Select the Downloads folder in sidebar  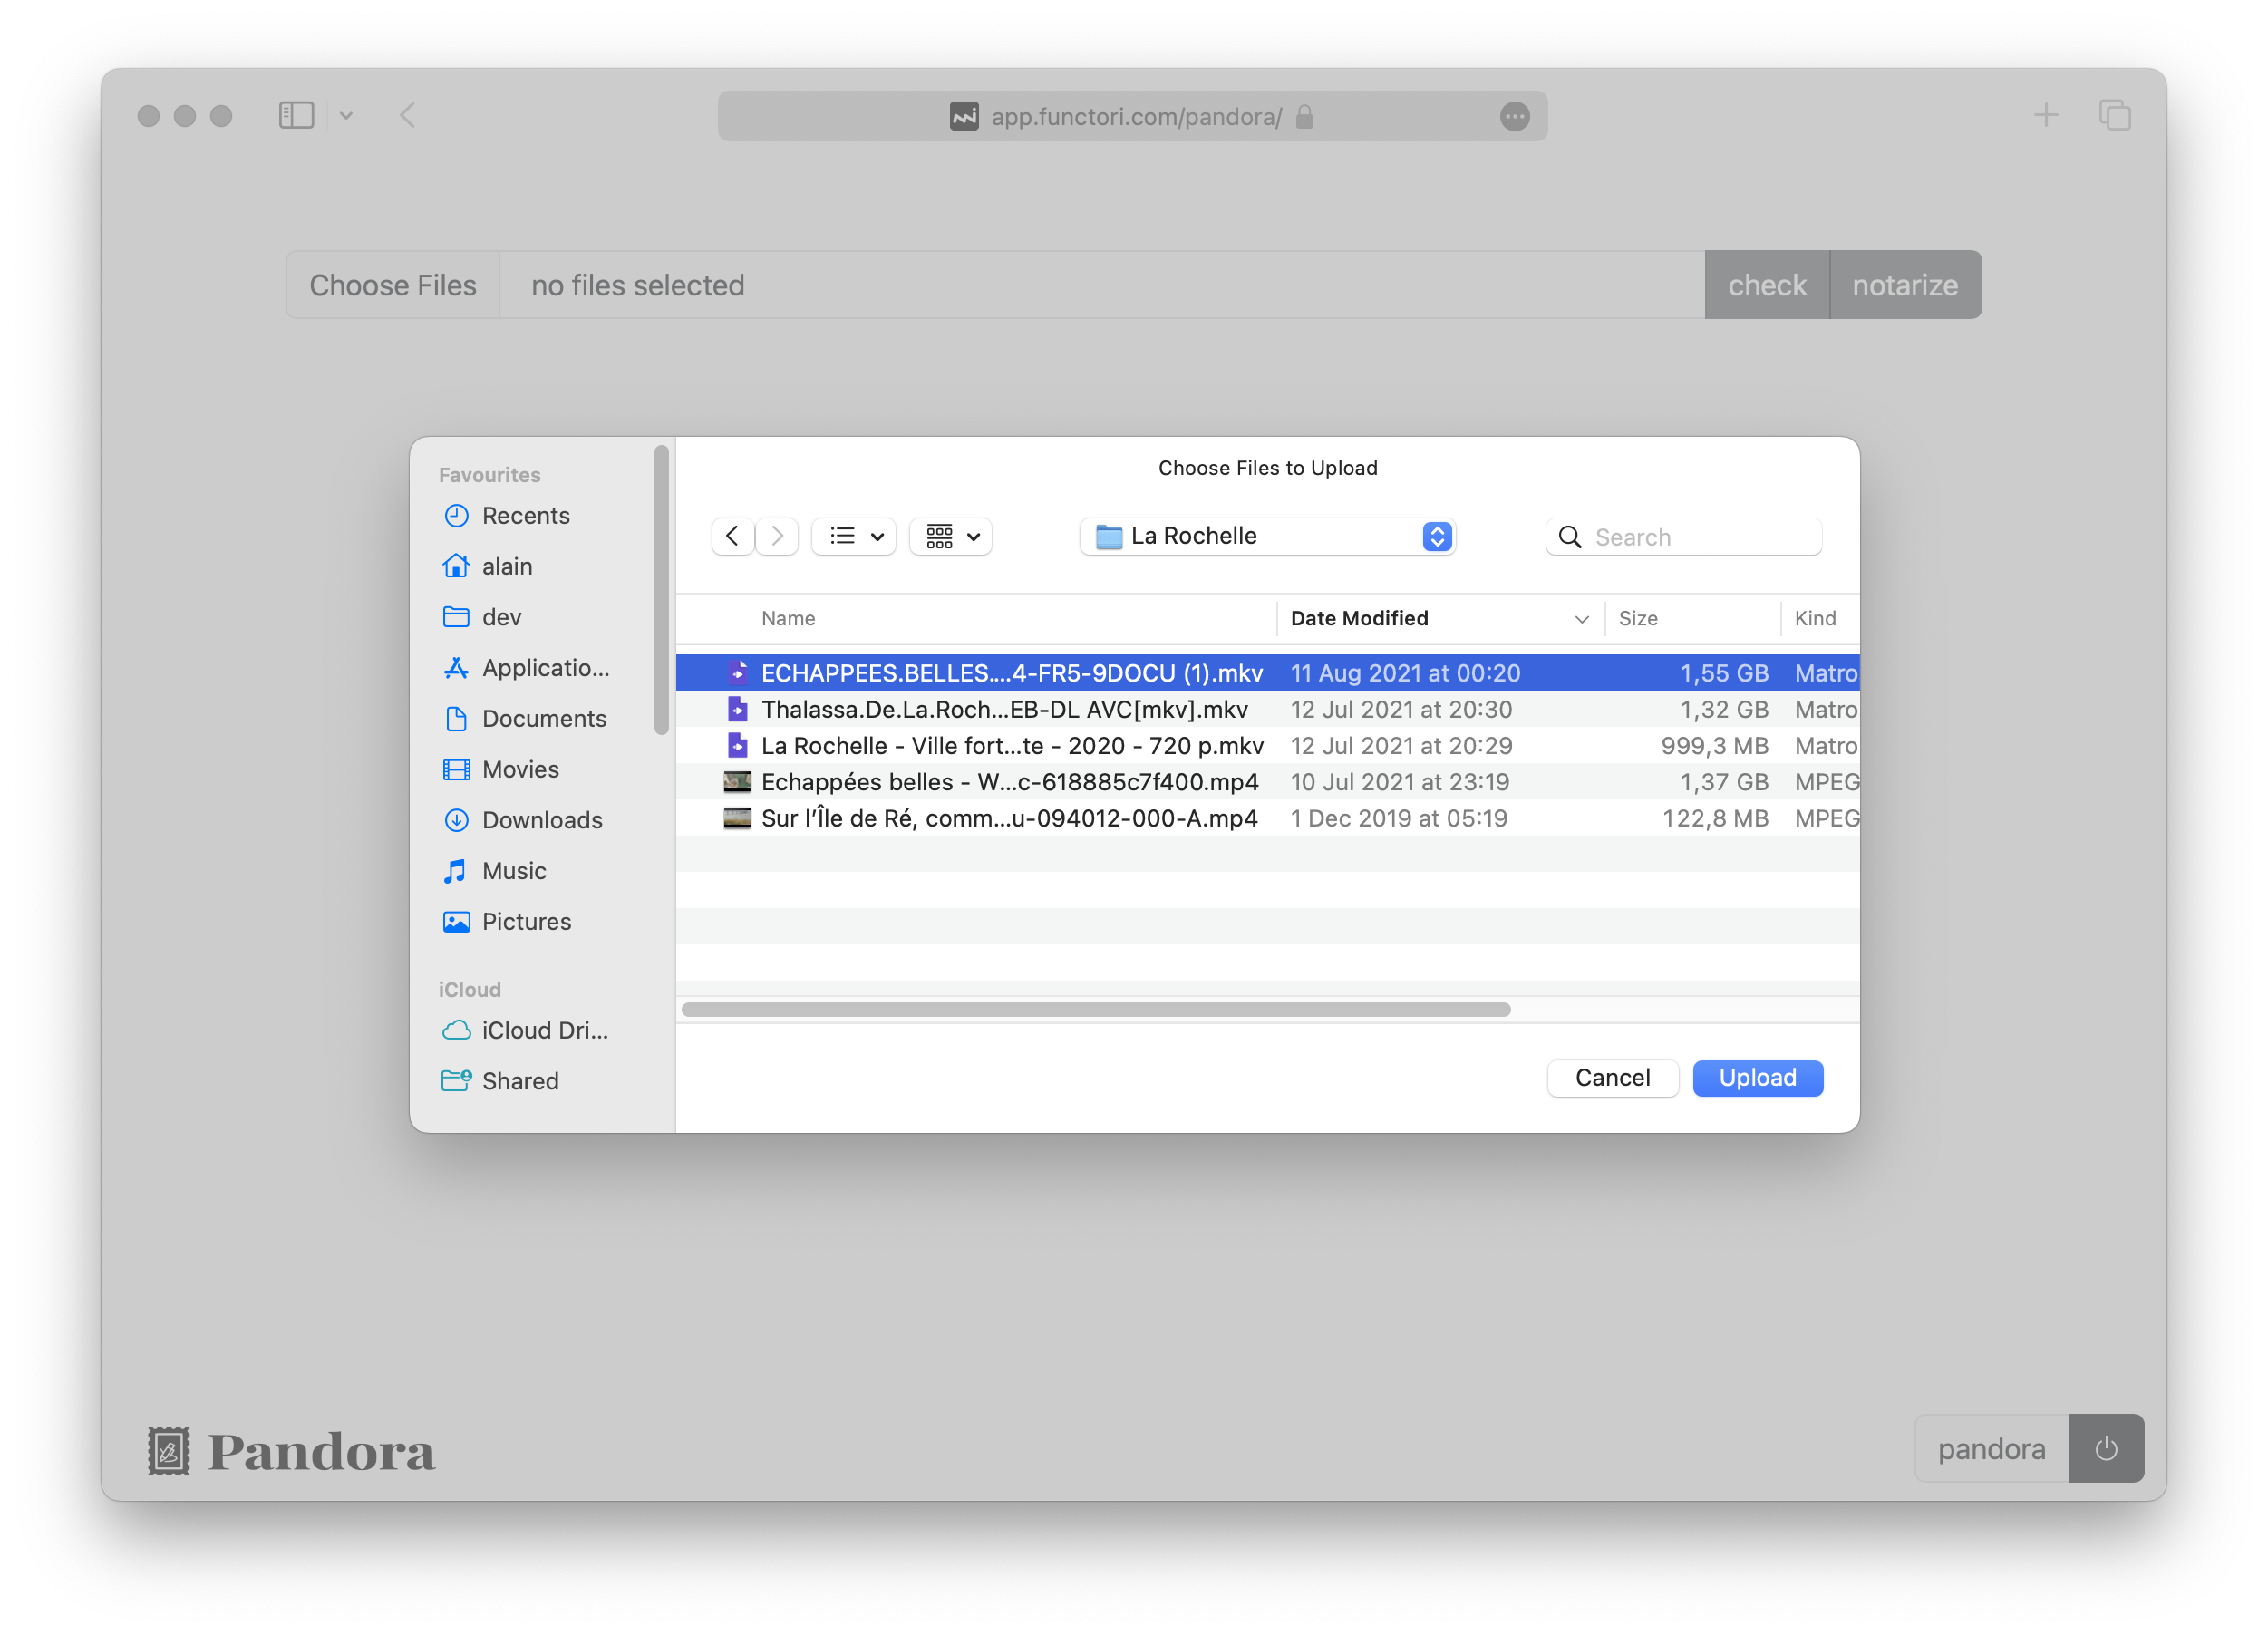[543, 820]
